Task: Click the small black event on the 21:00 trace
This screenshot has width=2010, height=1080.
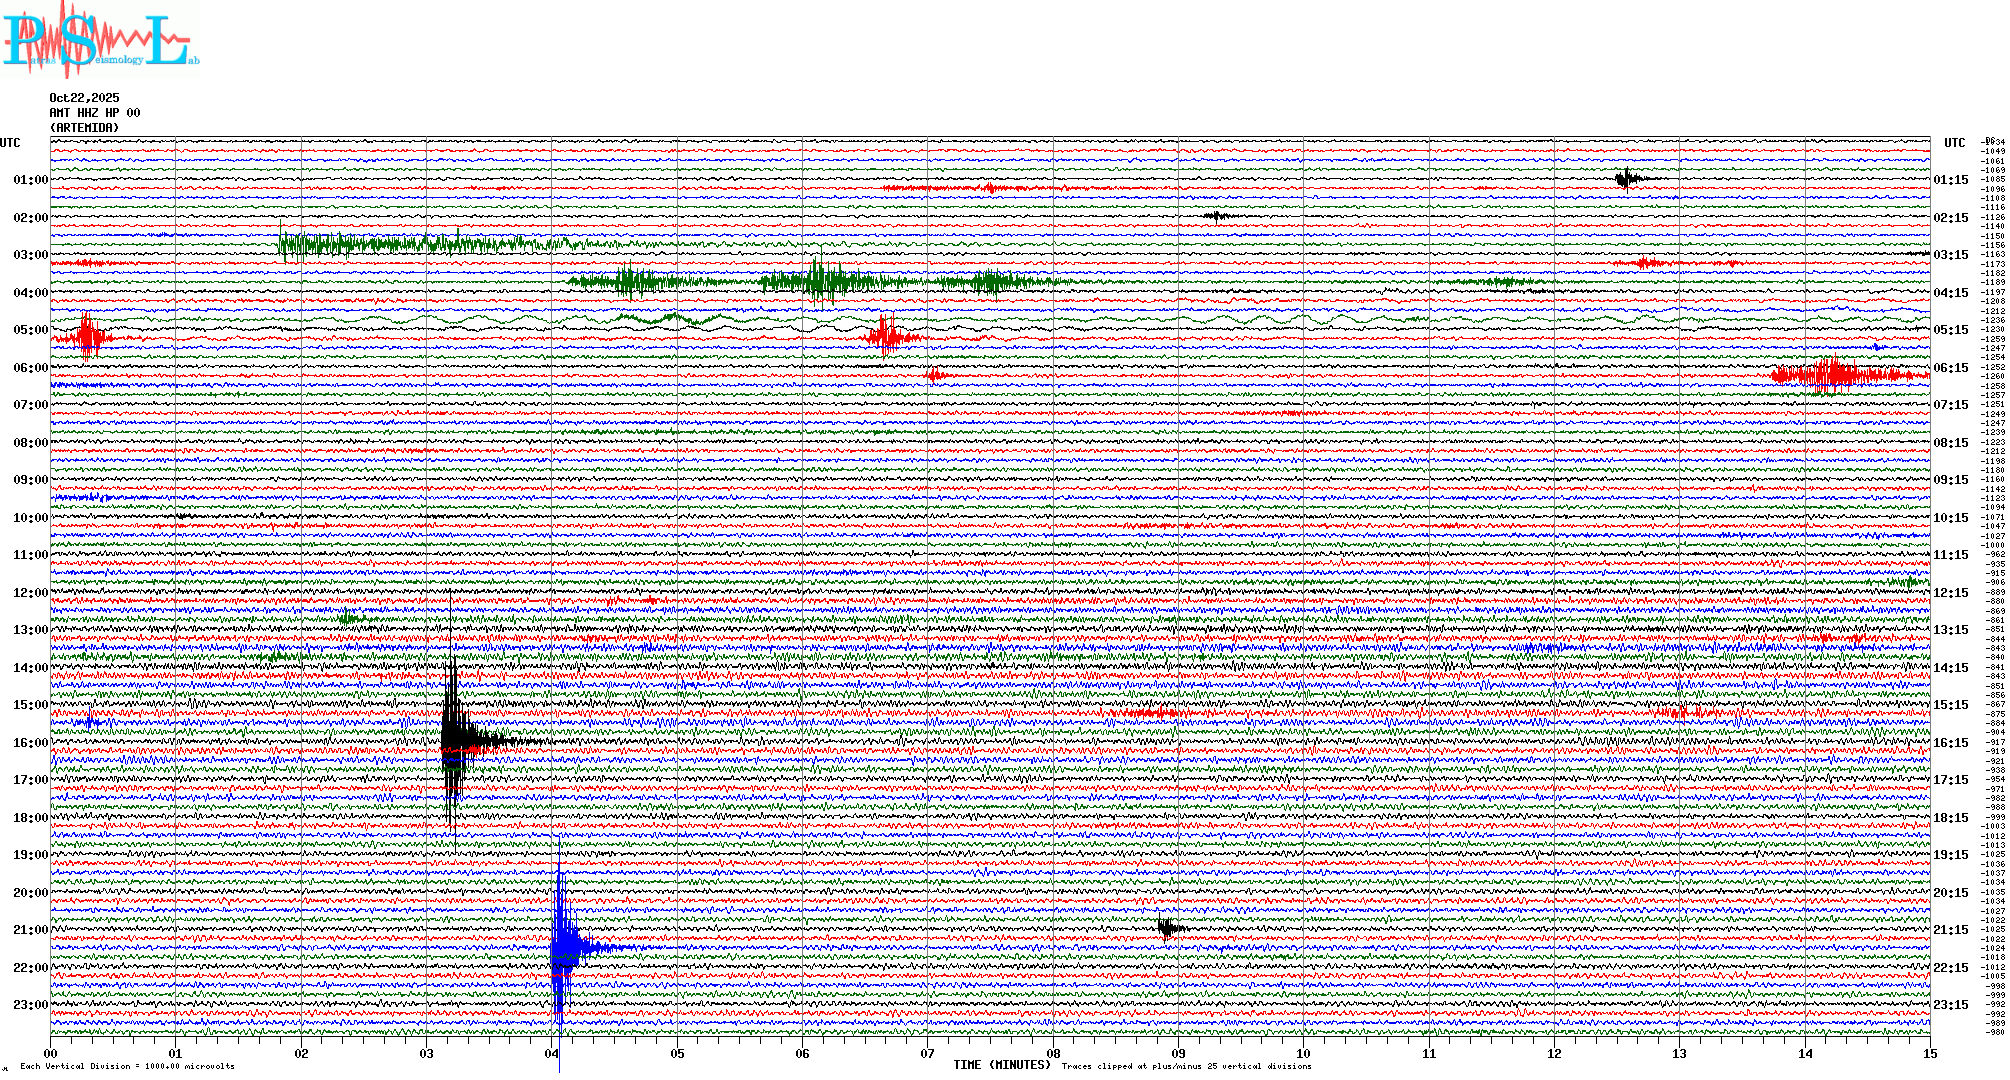Action: coord(1167,928)
